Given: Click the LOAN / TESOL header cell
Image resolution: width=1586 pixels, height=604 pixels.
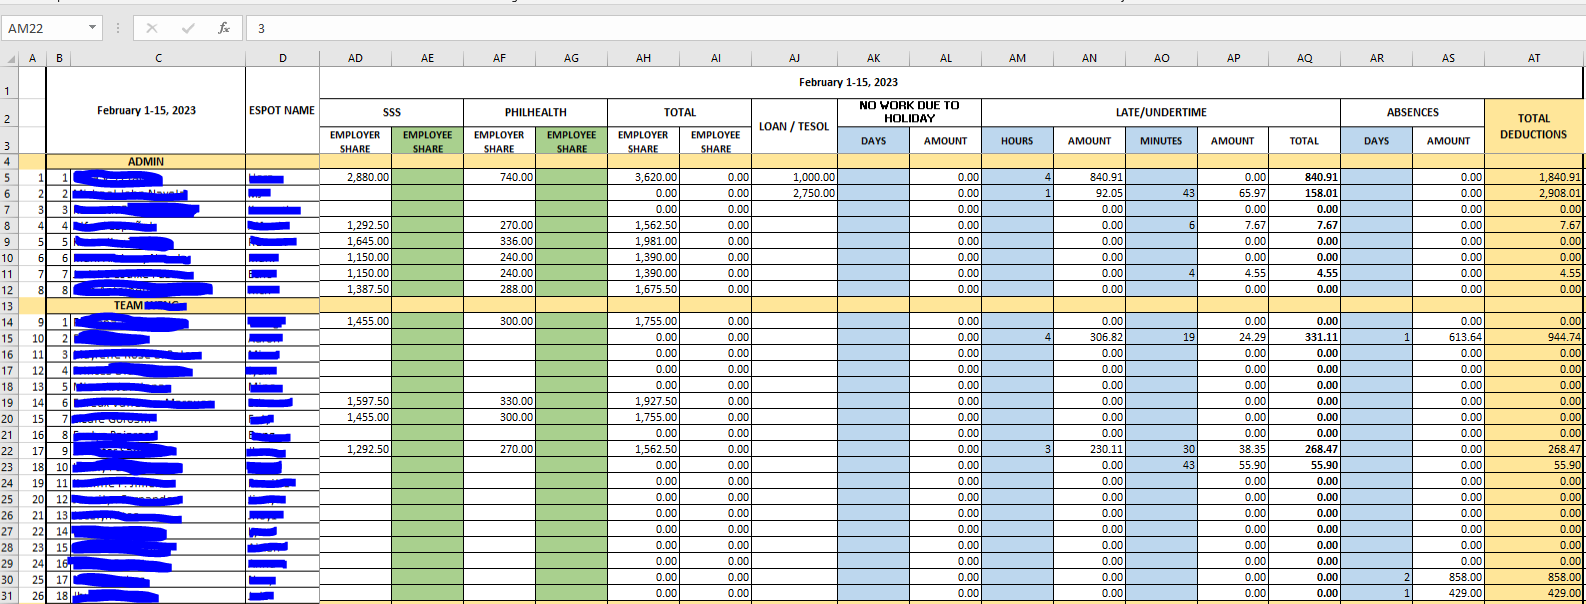Looking at the screenshot, I should (794, 126).
